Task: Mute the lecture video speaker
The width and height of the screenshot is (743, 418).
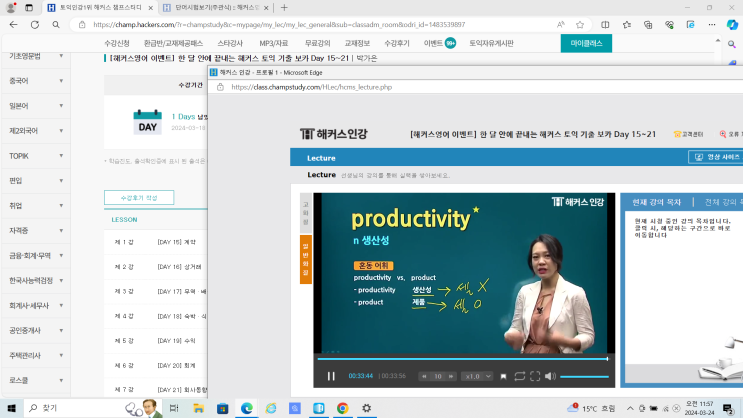Action: (550, 376)
